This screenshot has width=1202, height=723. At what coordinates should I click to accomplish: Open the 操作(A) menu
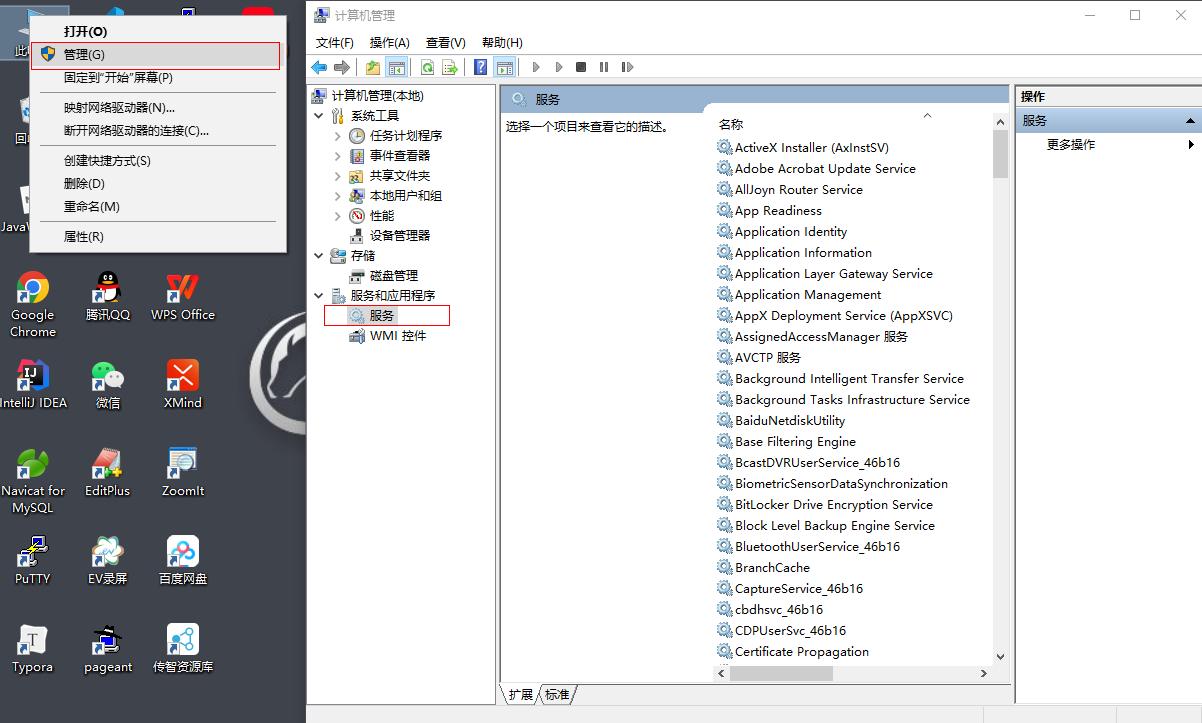pos(389,43)
